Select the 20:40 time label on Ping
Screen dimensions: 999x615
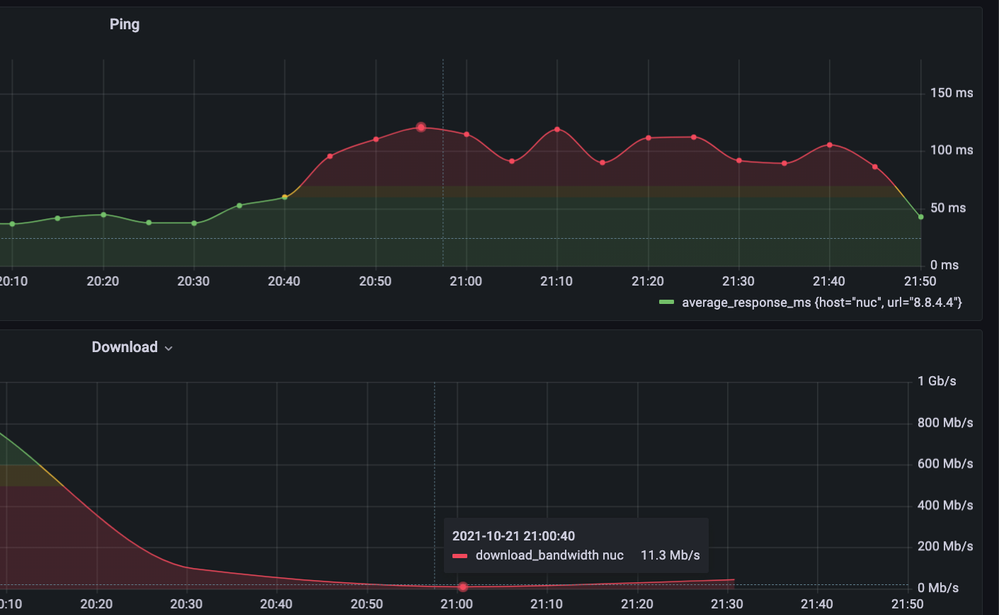click(x=284, y=281)
